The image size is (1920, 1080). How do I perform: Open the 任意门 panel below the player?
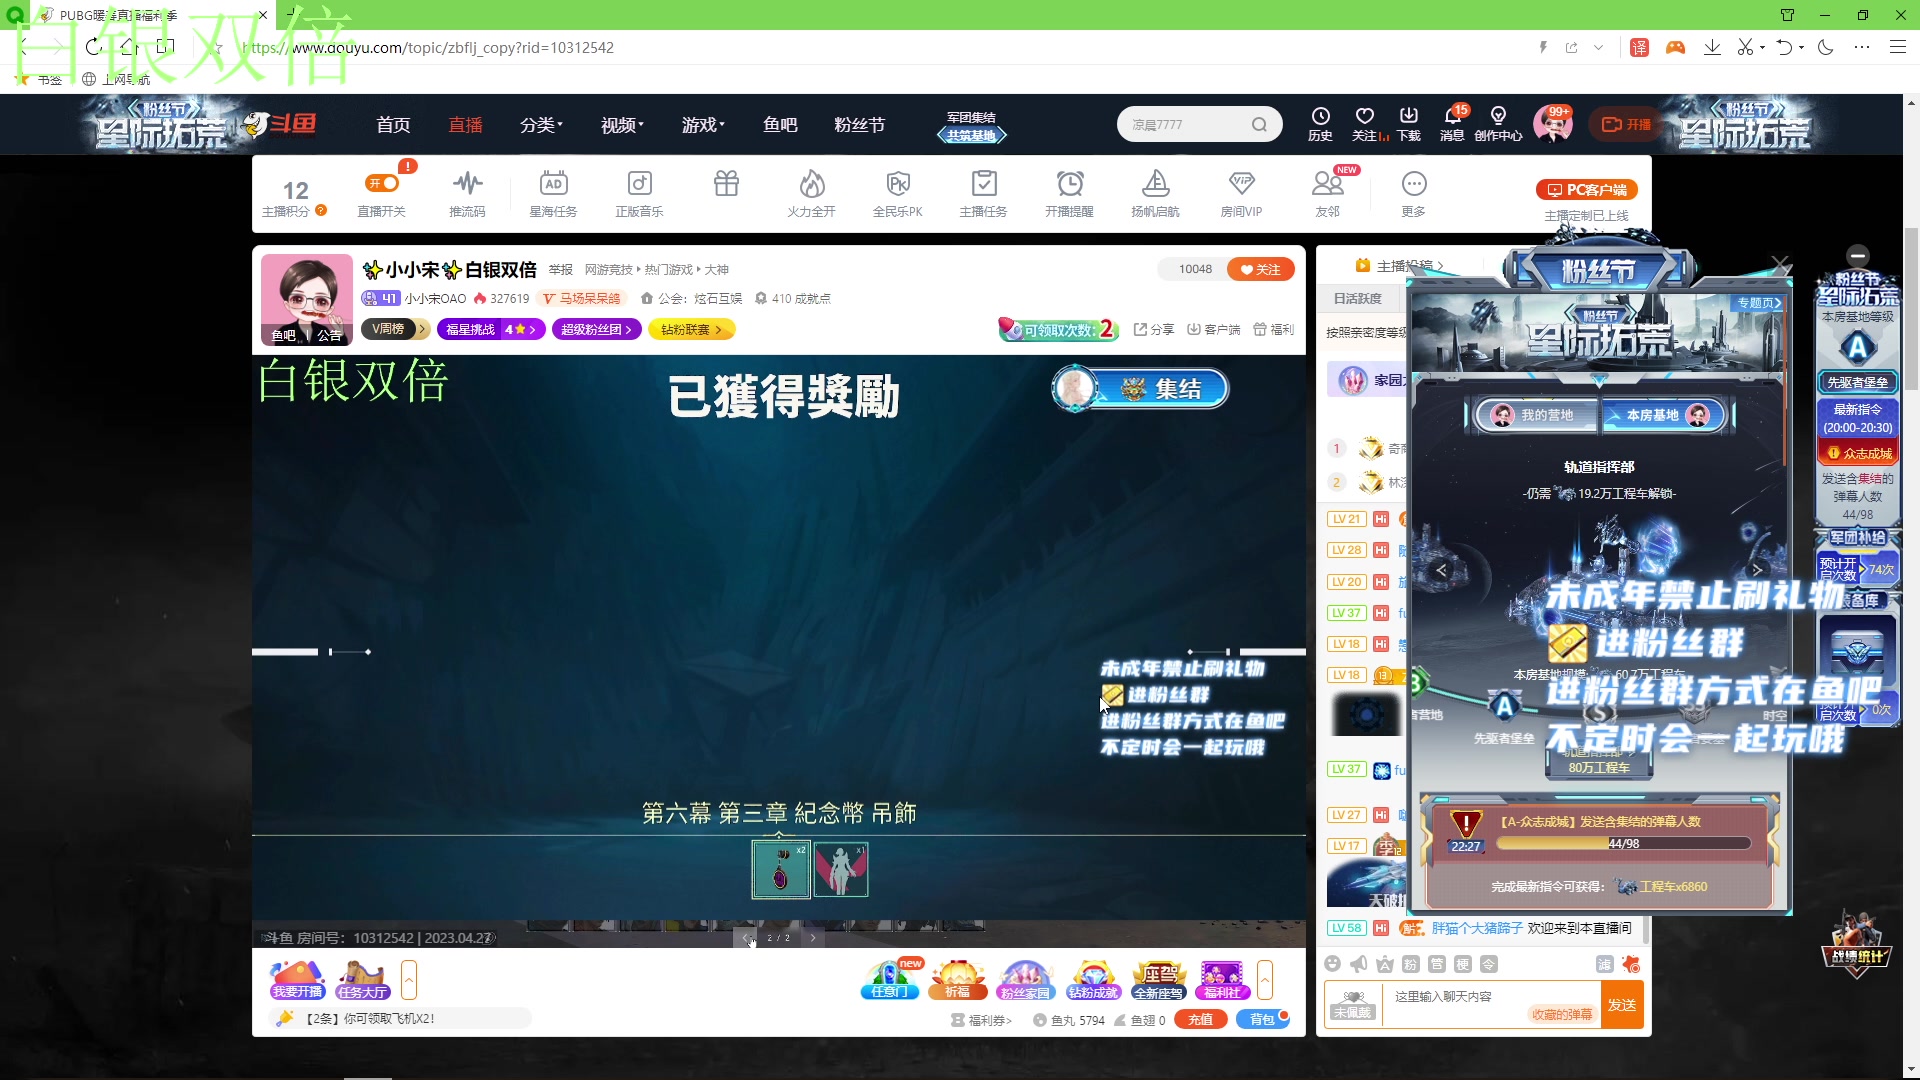[x=889, y=982]
